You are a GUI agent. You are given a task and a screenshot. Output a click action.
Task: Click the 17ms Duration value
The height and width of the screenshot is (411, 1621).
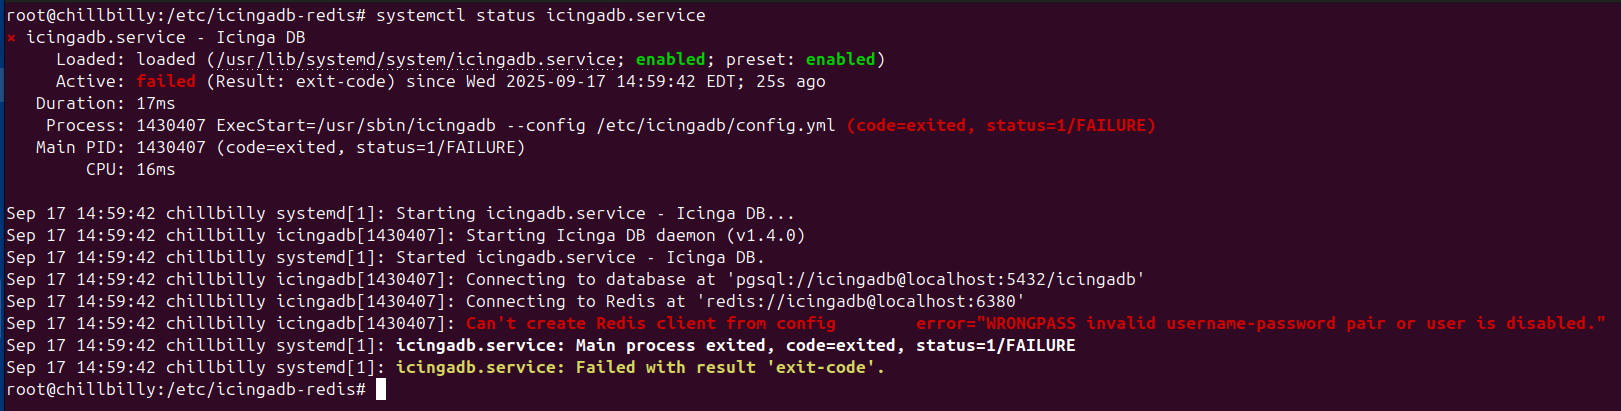click(x=156, y=104)
